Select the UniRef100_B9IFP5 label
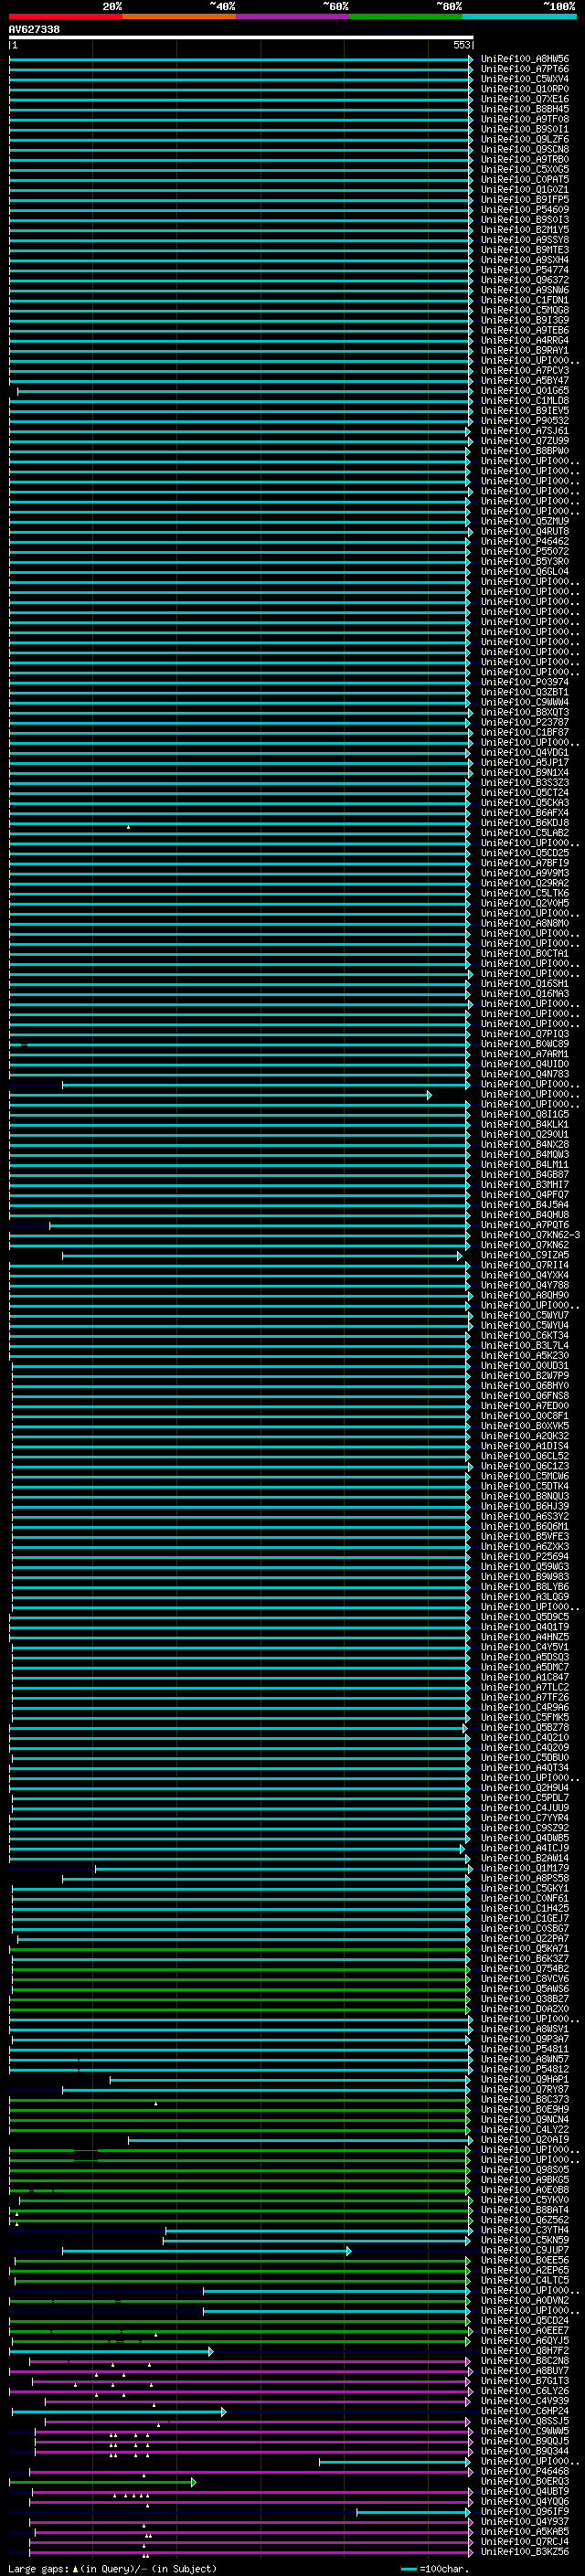 525,199
